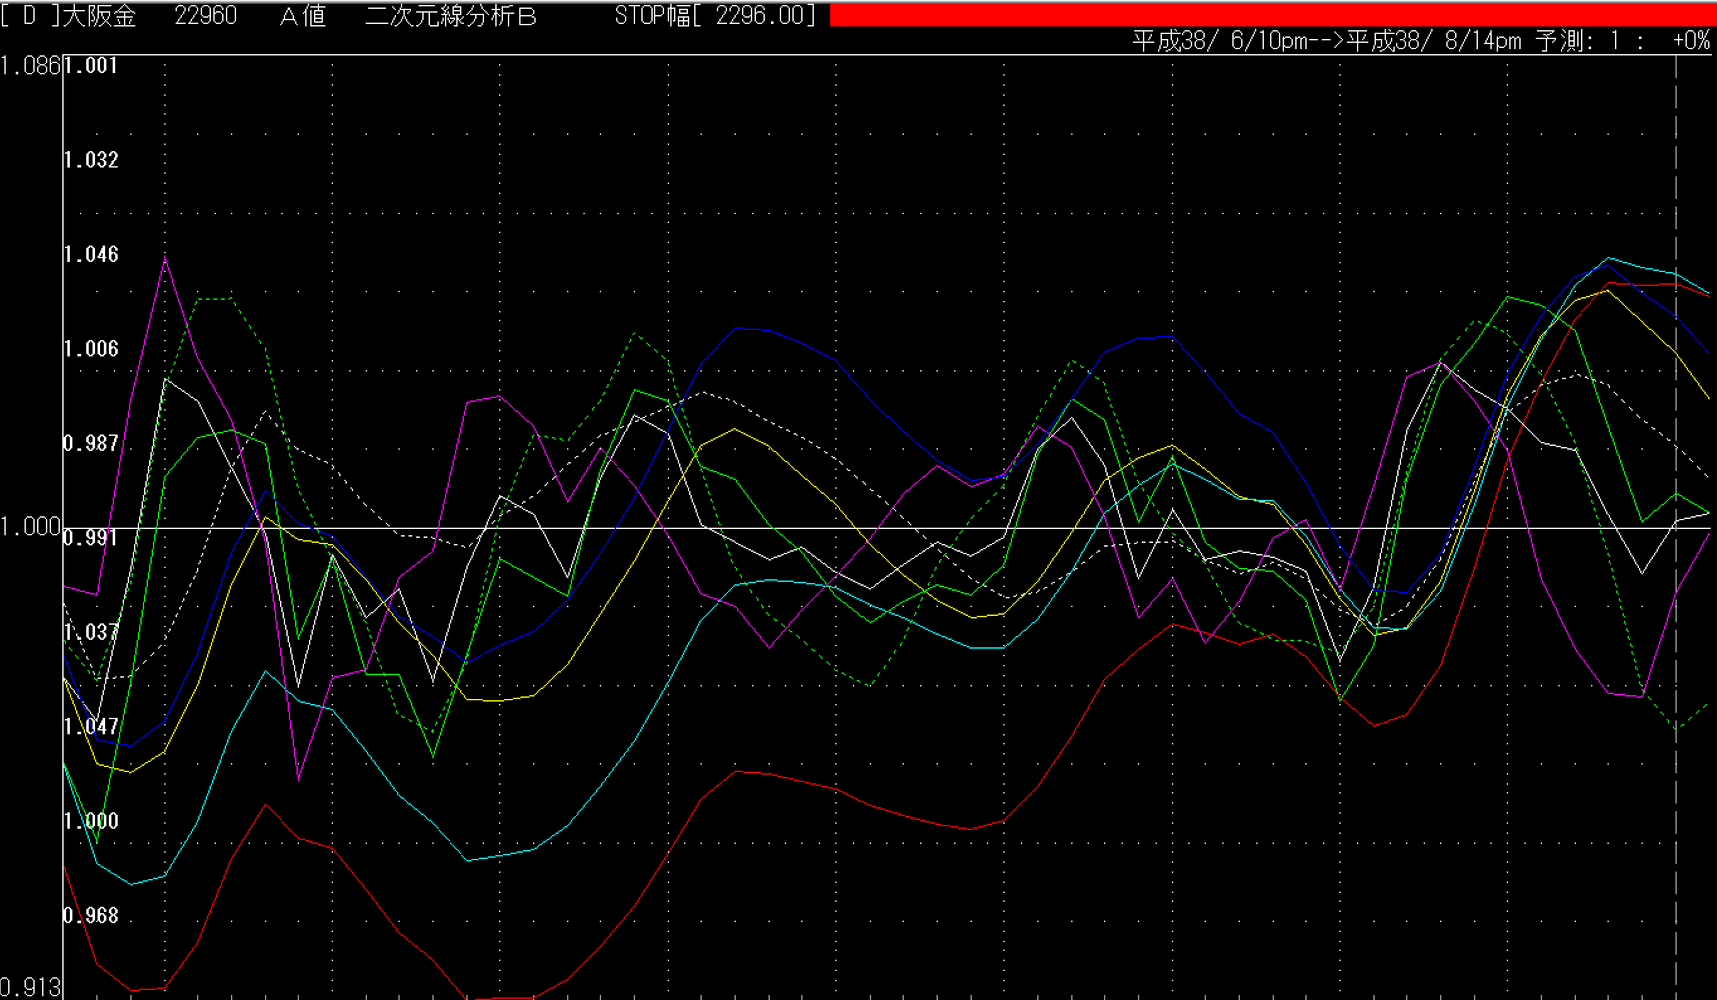Click the 1.006 series label
The width and height of the screenshot is (1717, 1000).
91,349
